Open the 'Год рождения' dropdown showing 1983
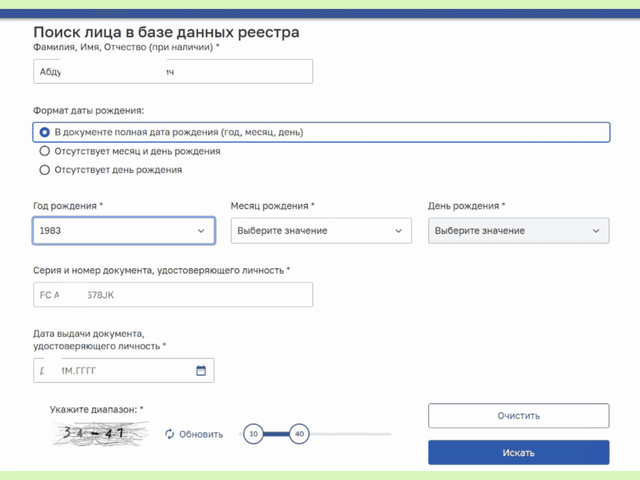 coord(124,231)
